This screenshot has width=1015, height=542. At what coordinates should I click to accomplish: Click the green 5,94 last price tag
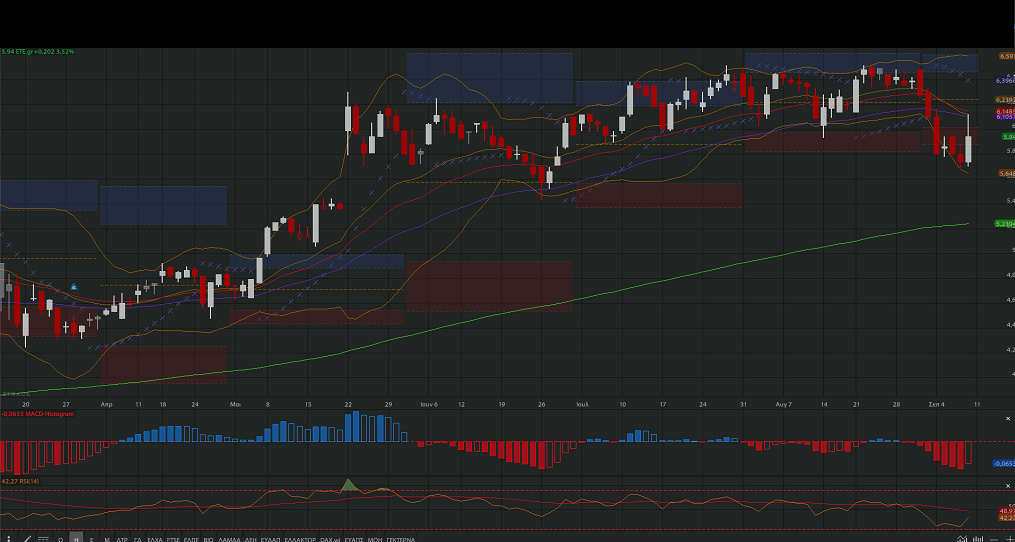tap(1007, 137)
